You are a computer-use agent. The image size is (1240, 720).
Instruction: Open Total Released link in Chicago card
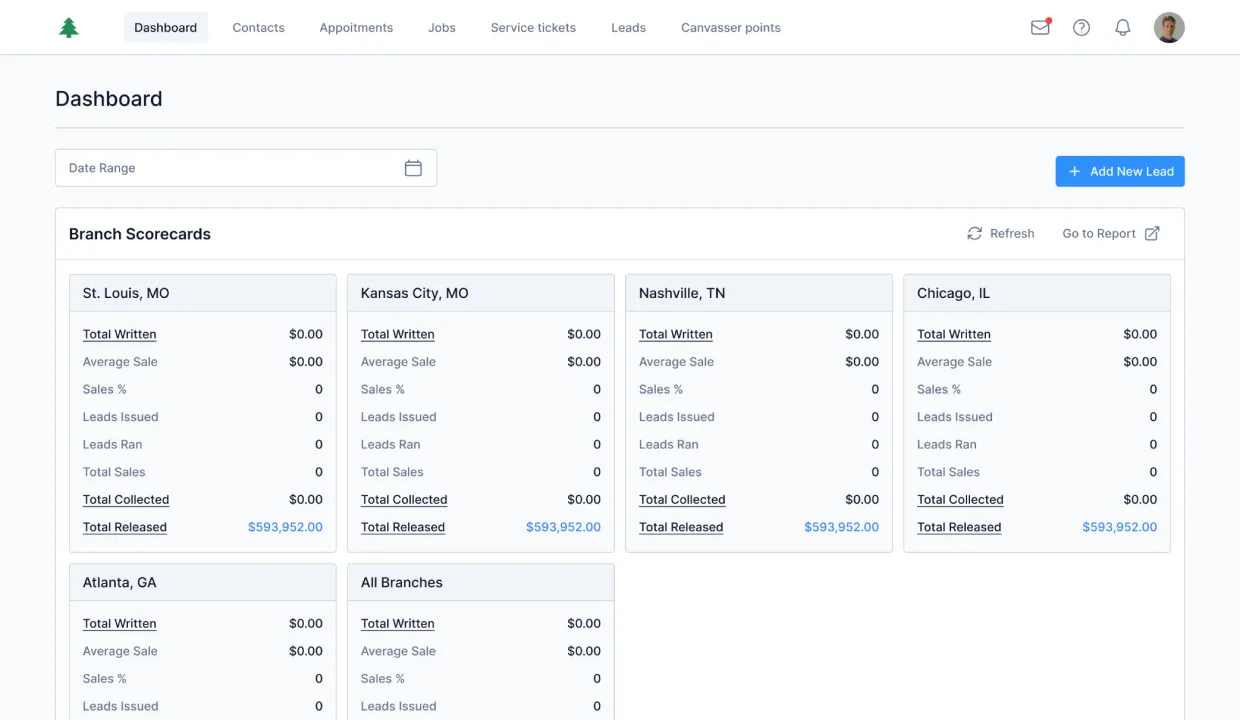pos(959,527)
